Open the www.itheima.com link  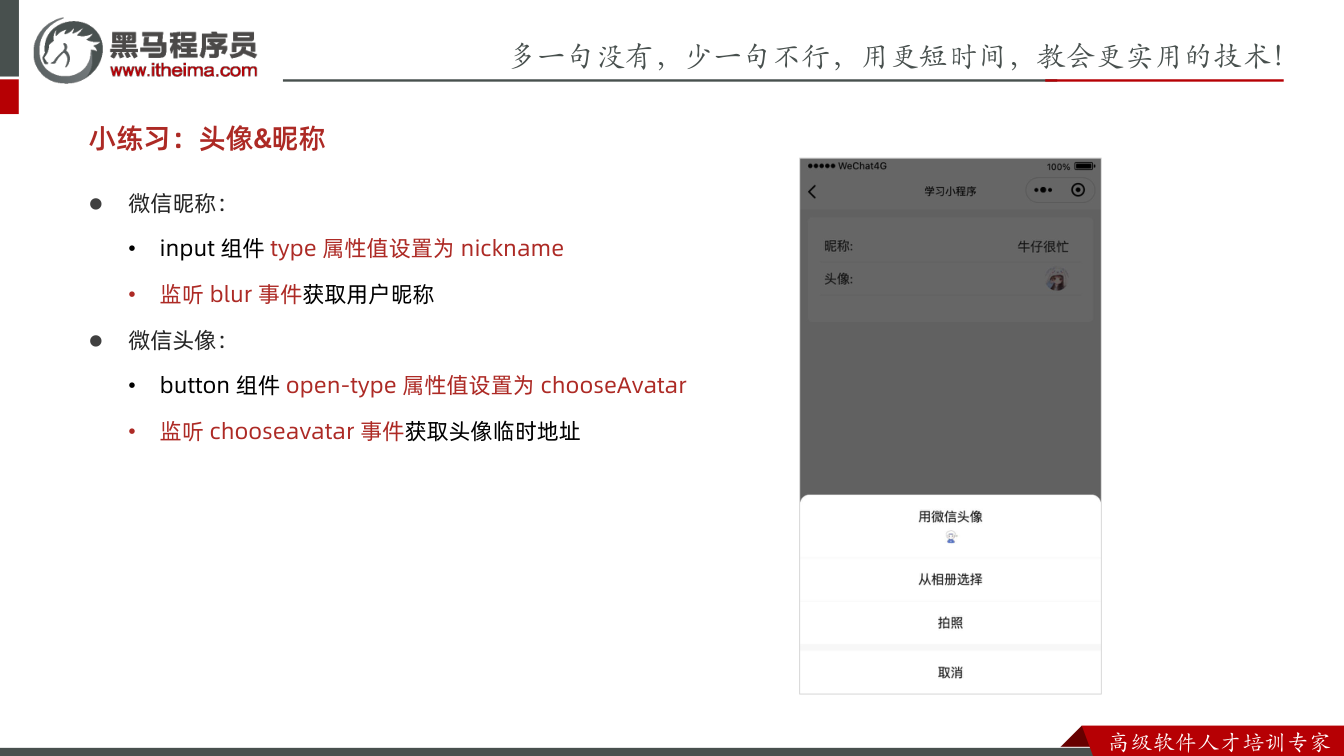183,70
